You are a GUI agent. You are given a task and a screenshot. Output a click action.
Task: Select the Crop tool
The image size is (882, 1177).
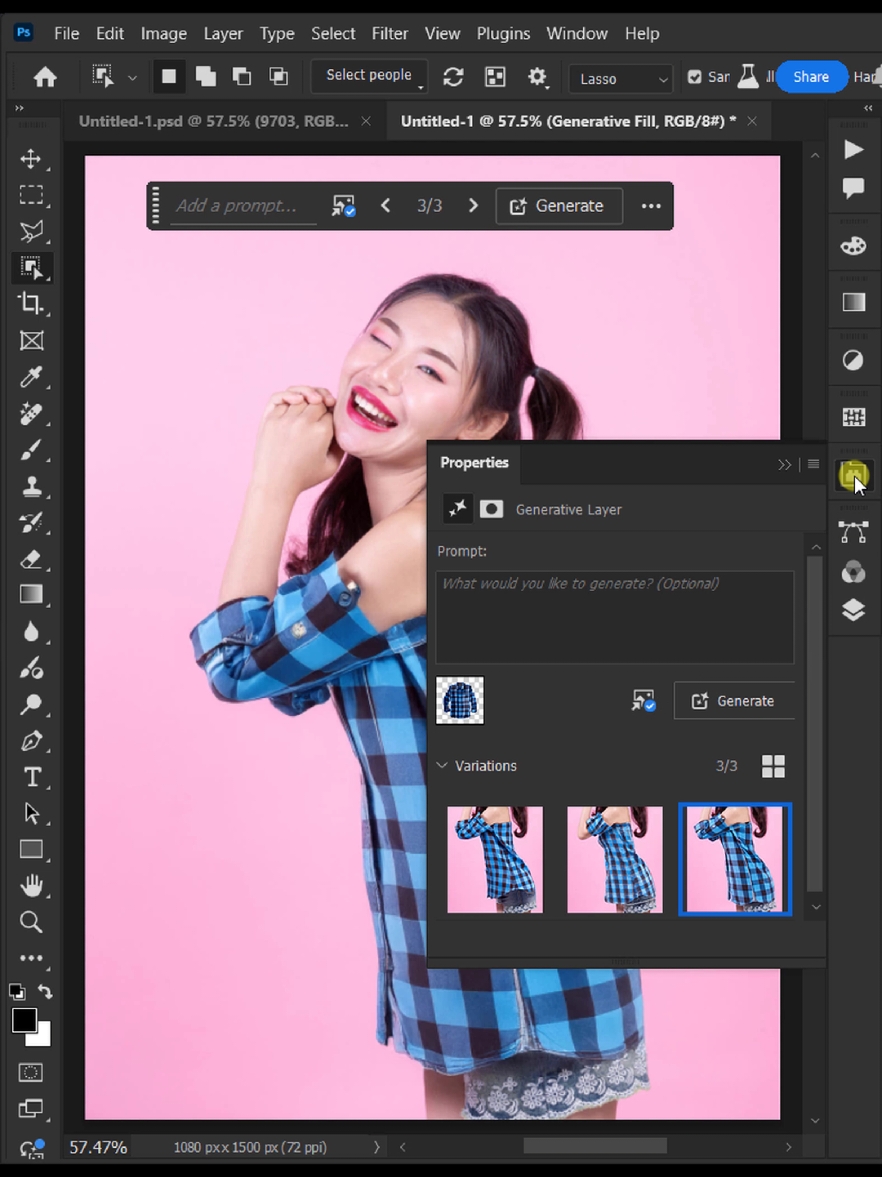point(31,303)
